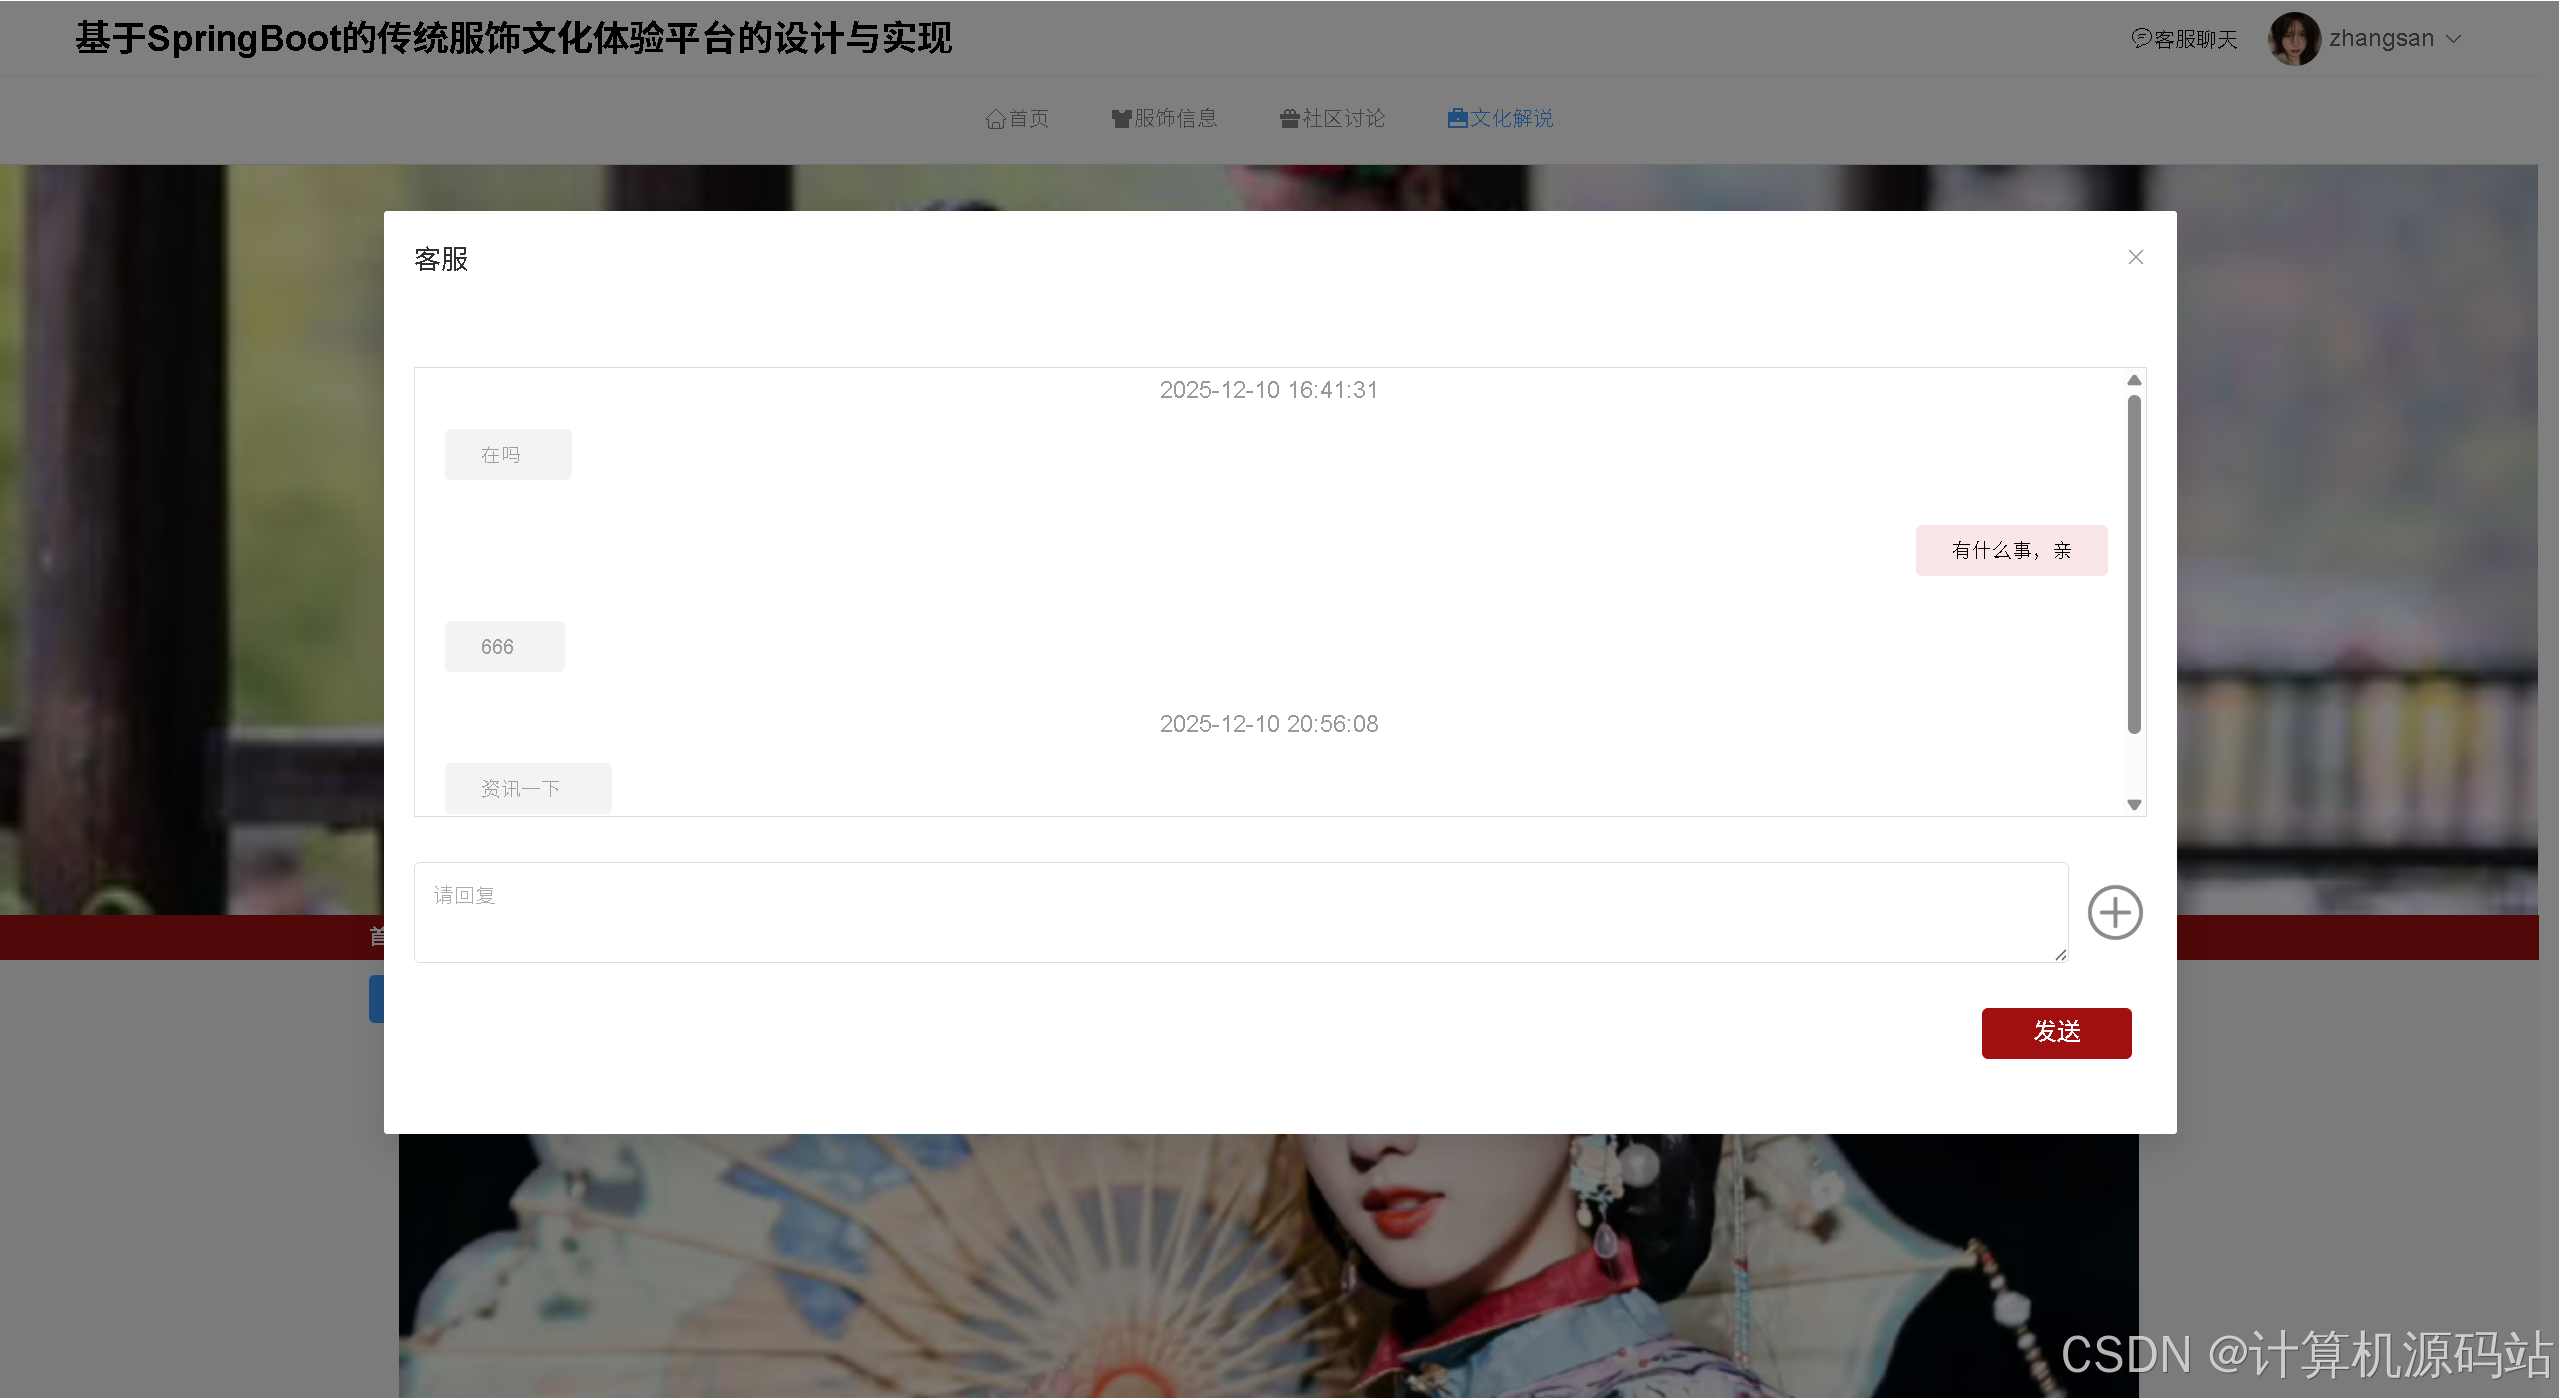
Task: Click the zhangsan user avatar
Action: tap(2293, 39)
